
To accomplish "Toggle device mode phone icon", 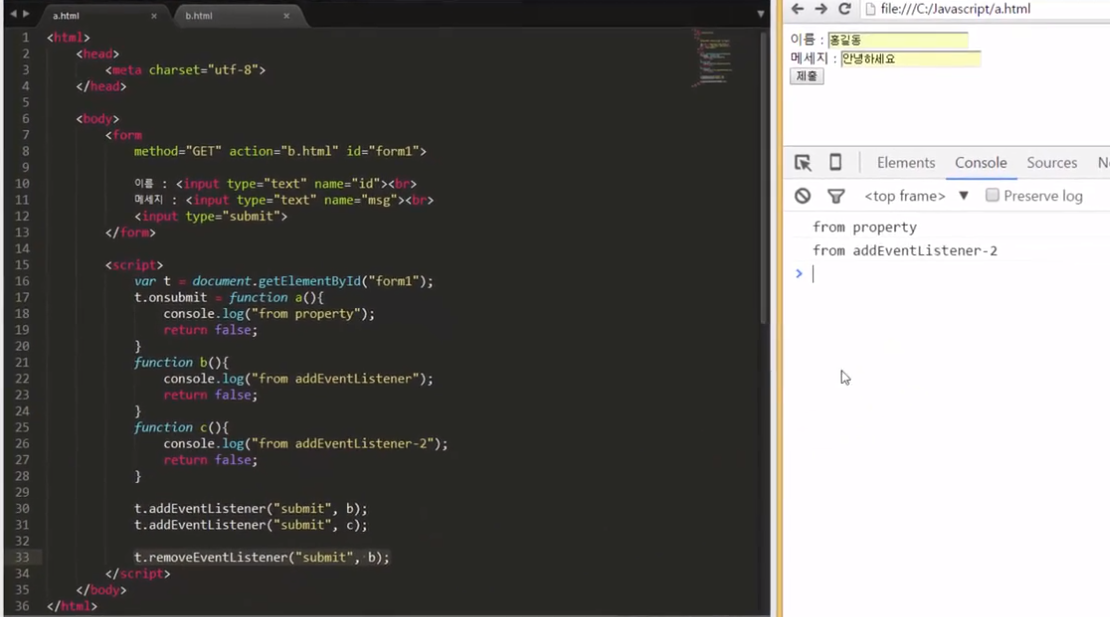I will click(835, 163).
